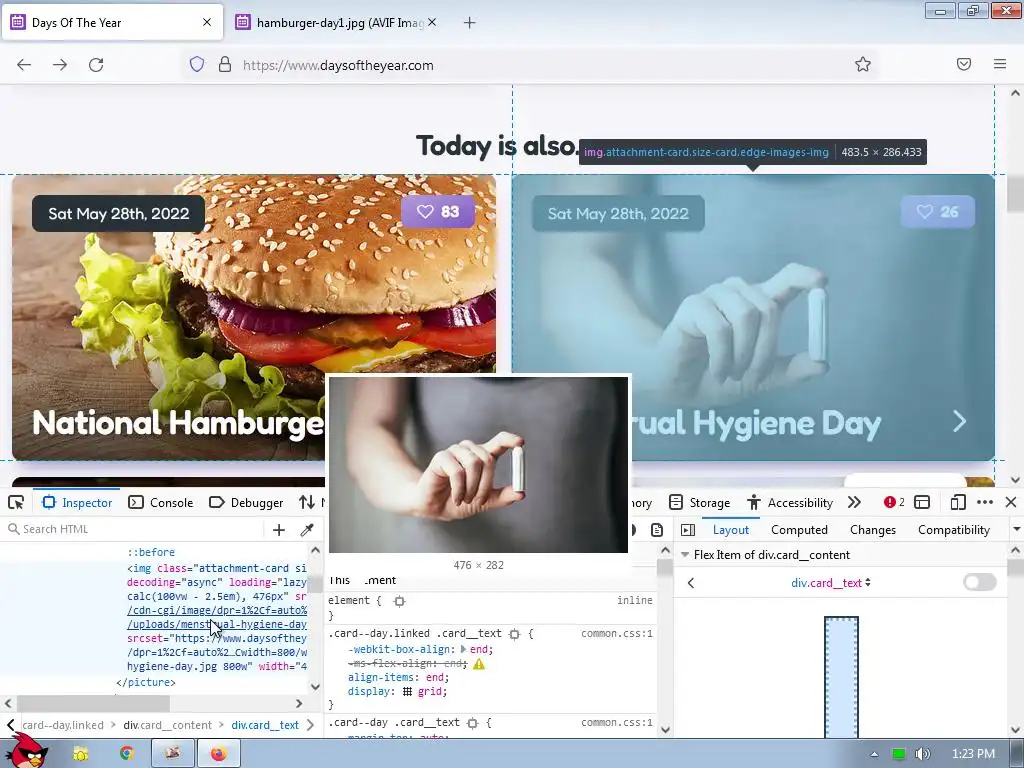Open common.css:1 for .card--day.linked rule
Image resolution: width=1024 pixels, height=768 pixels.
pyautogui.click(x=616, y=633)
